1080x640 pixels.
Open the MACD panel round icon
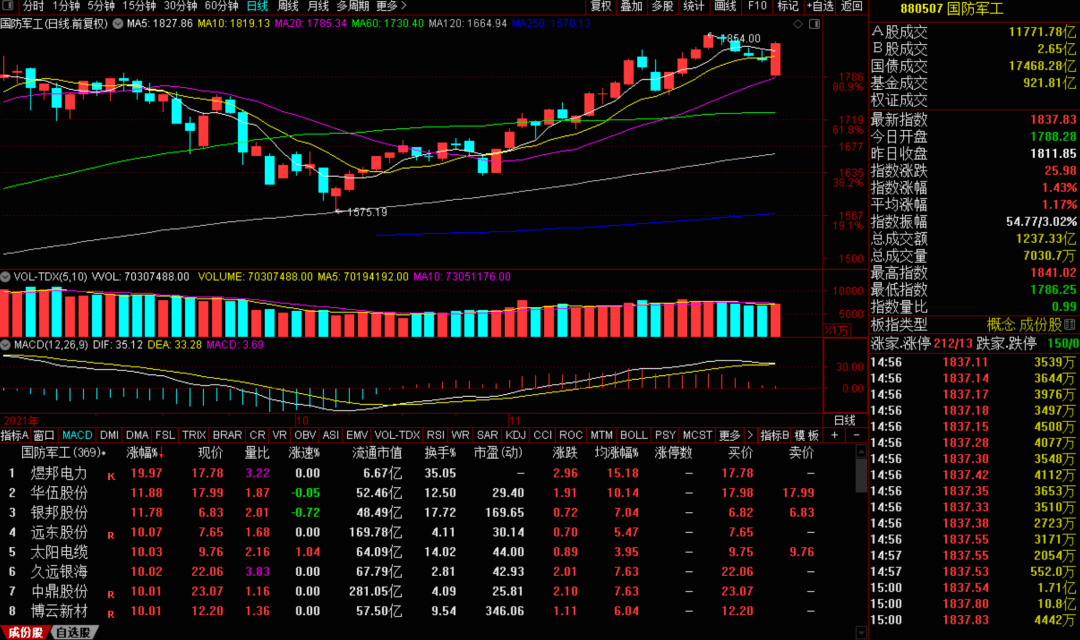pyautogui.click(x=6, y=344)
